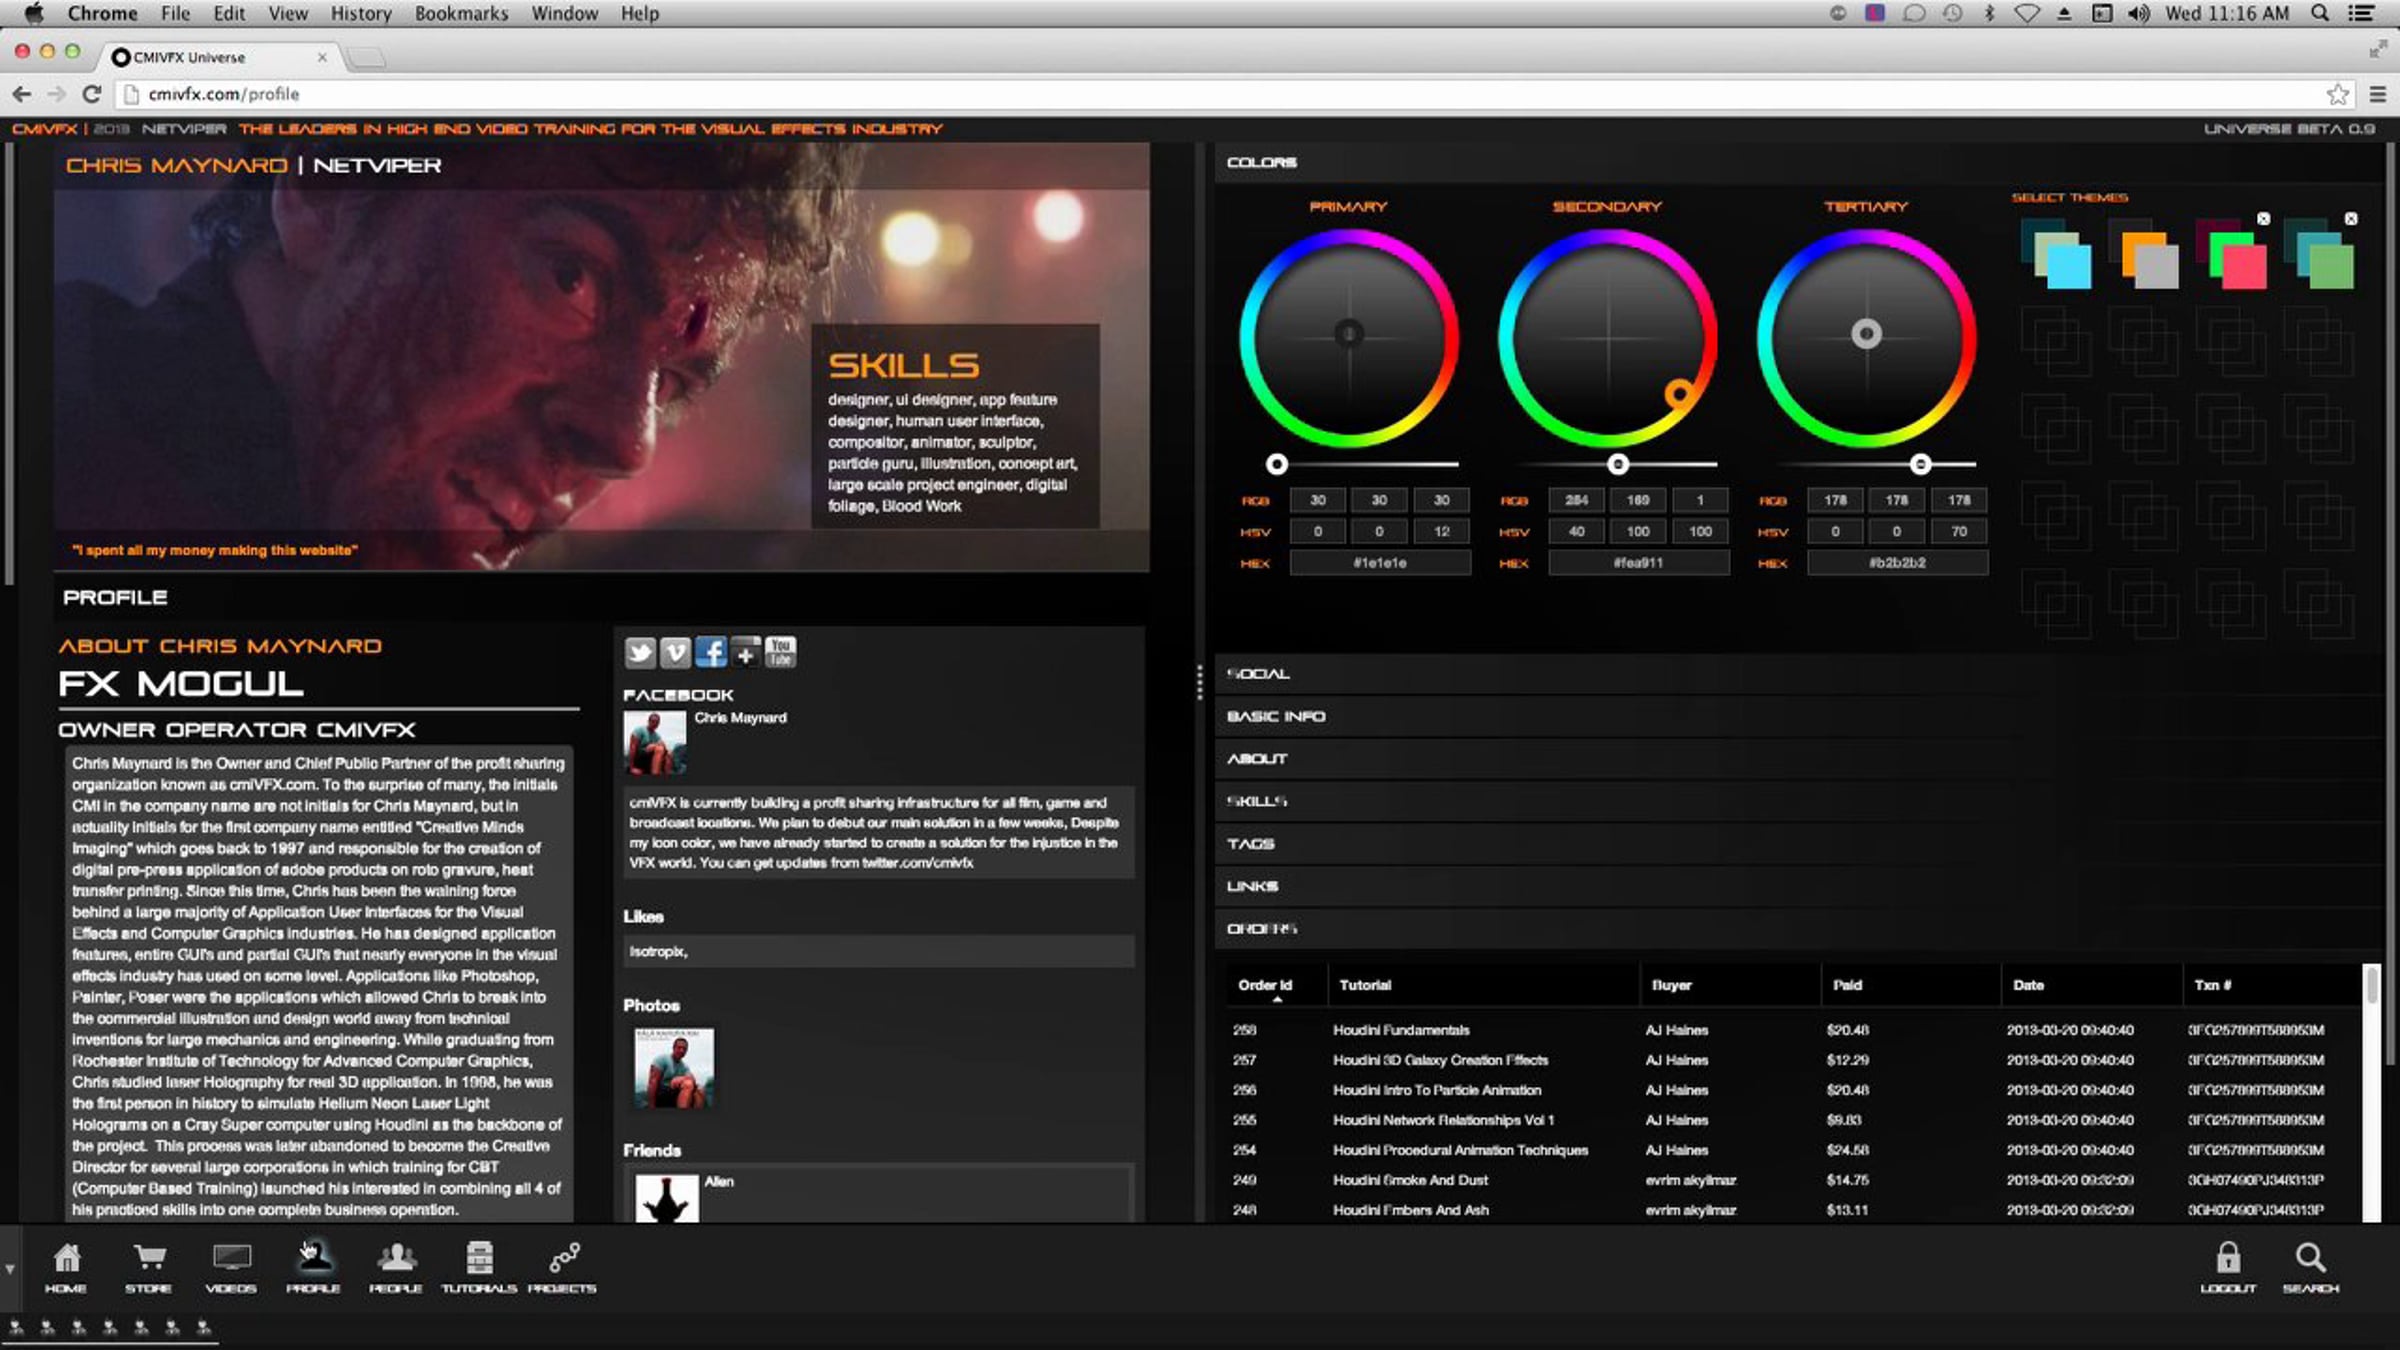Click the Houdini Smoke And Dust order row

point(1794,1180)
